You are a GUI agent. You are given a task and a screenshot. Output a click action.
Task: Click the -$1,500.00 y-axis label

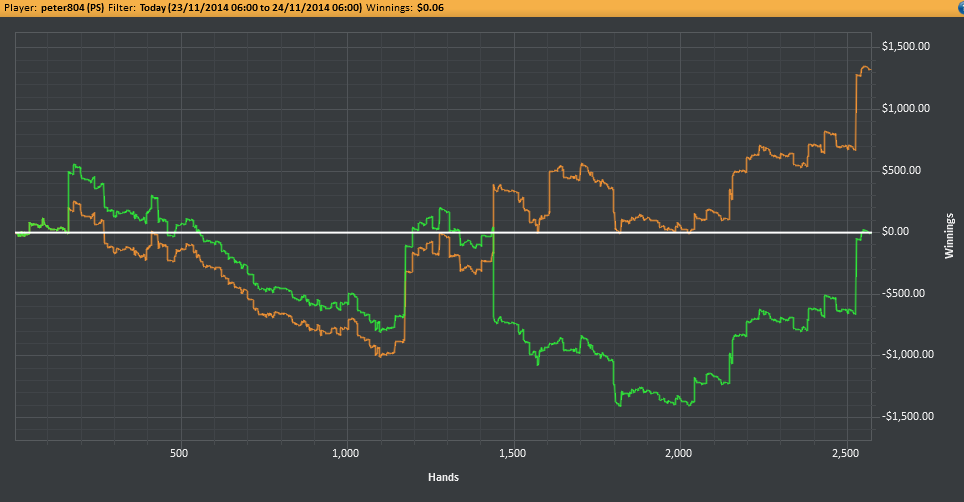[x=907, y=416]
